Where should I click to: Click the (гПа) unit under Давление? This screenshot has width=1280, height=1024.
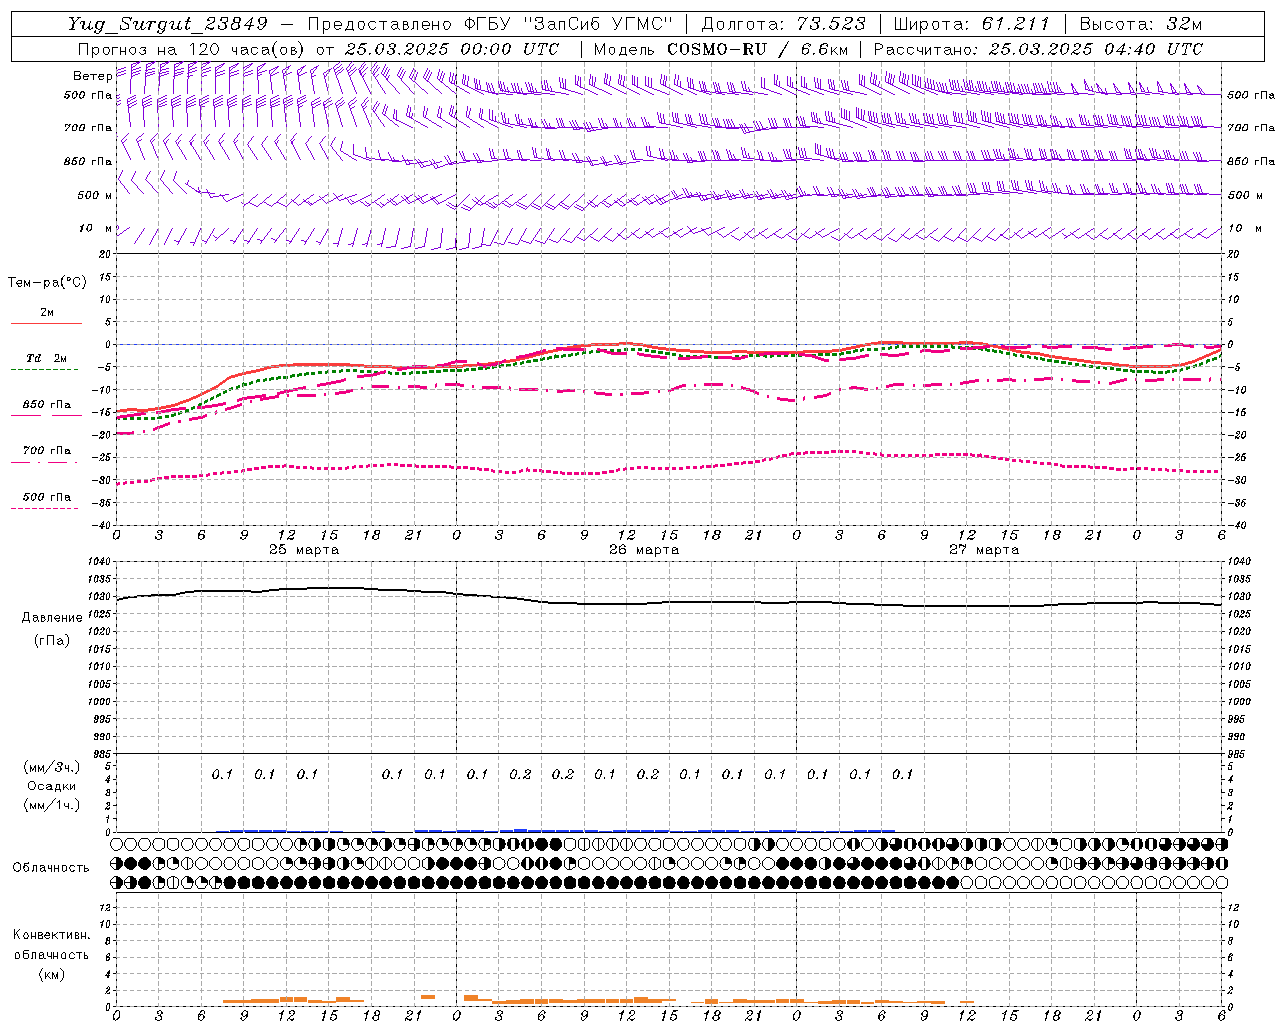[x=52, y=640]
